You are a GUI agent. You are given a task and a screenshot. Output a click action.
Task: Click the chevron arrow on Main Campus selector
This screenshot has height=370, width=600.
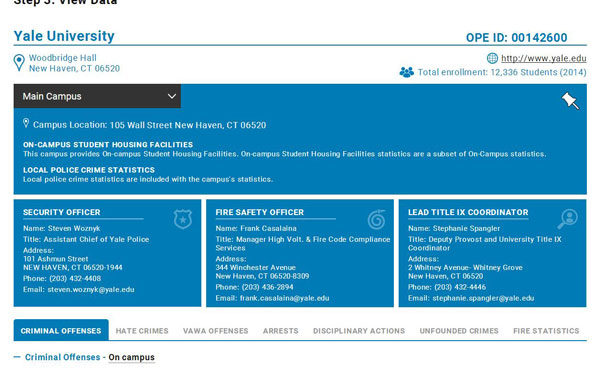tap(172, 96)
